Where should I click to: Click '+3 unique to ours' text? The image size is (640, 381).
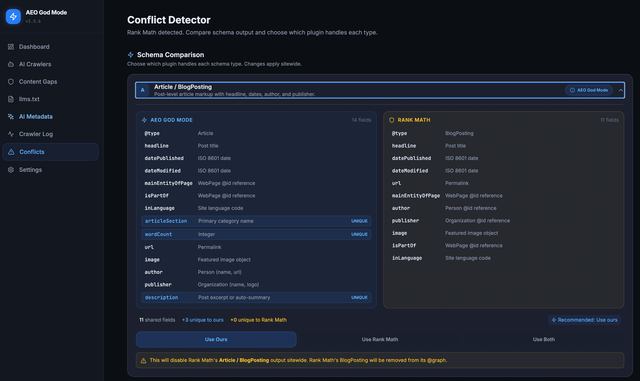pyautogui.click(x=202, y=320)
